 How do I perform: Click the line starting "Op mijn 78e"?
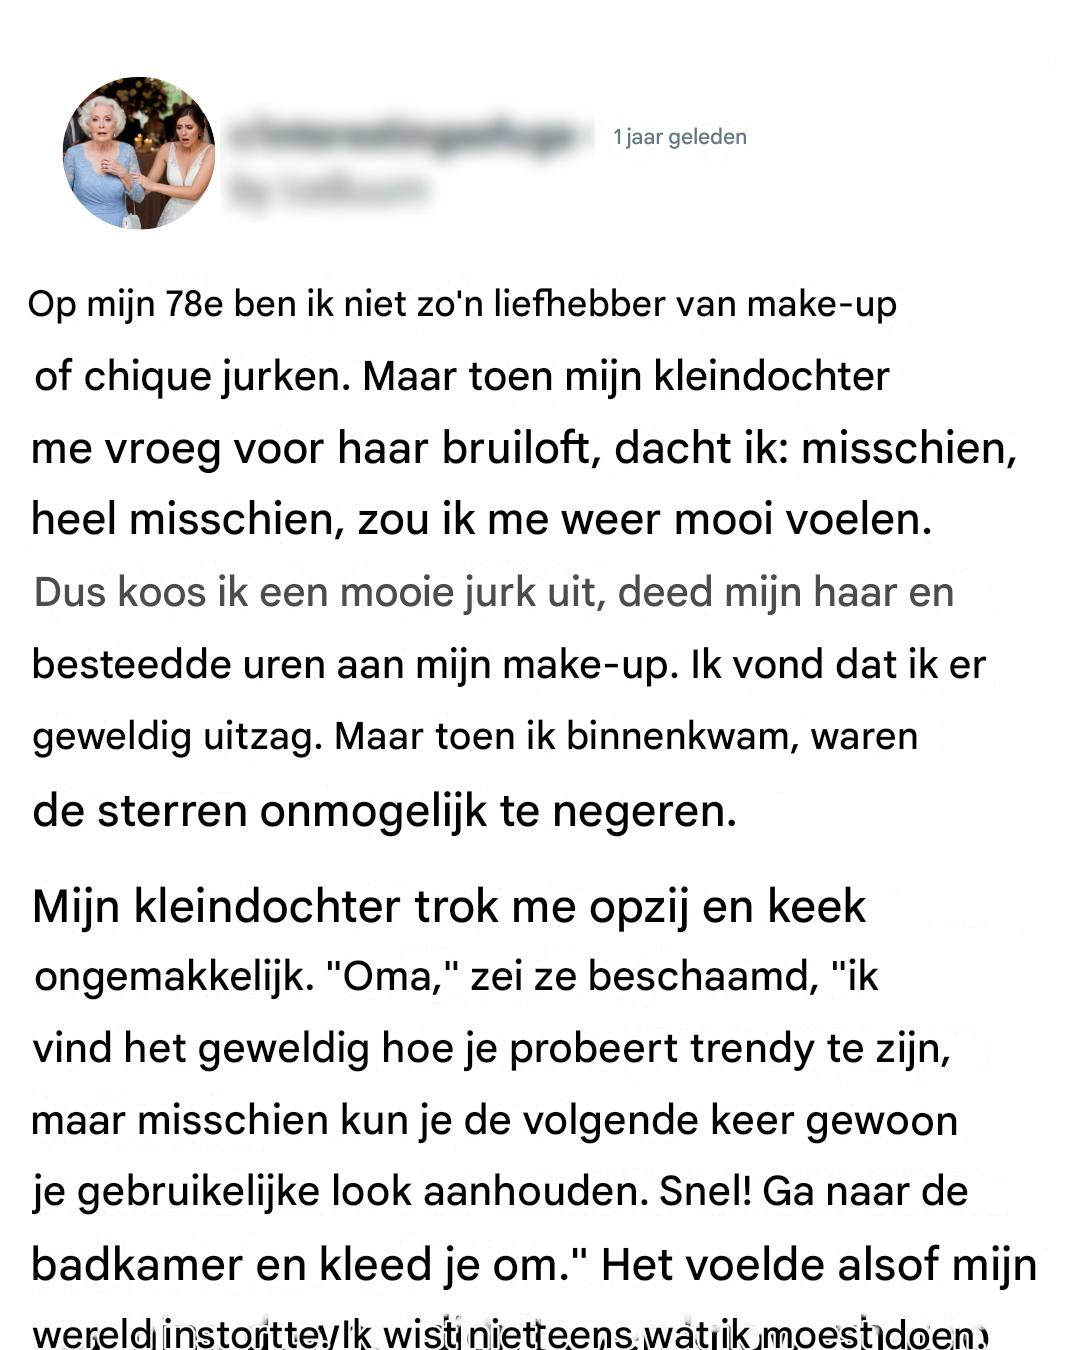(462, 304)
